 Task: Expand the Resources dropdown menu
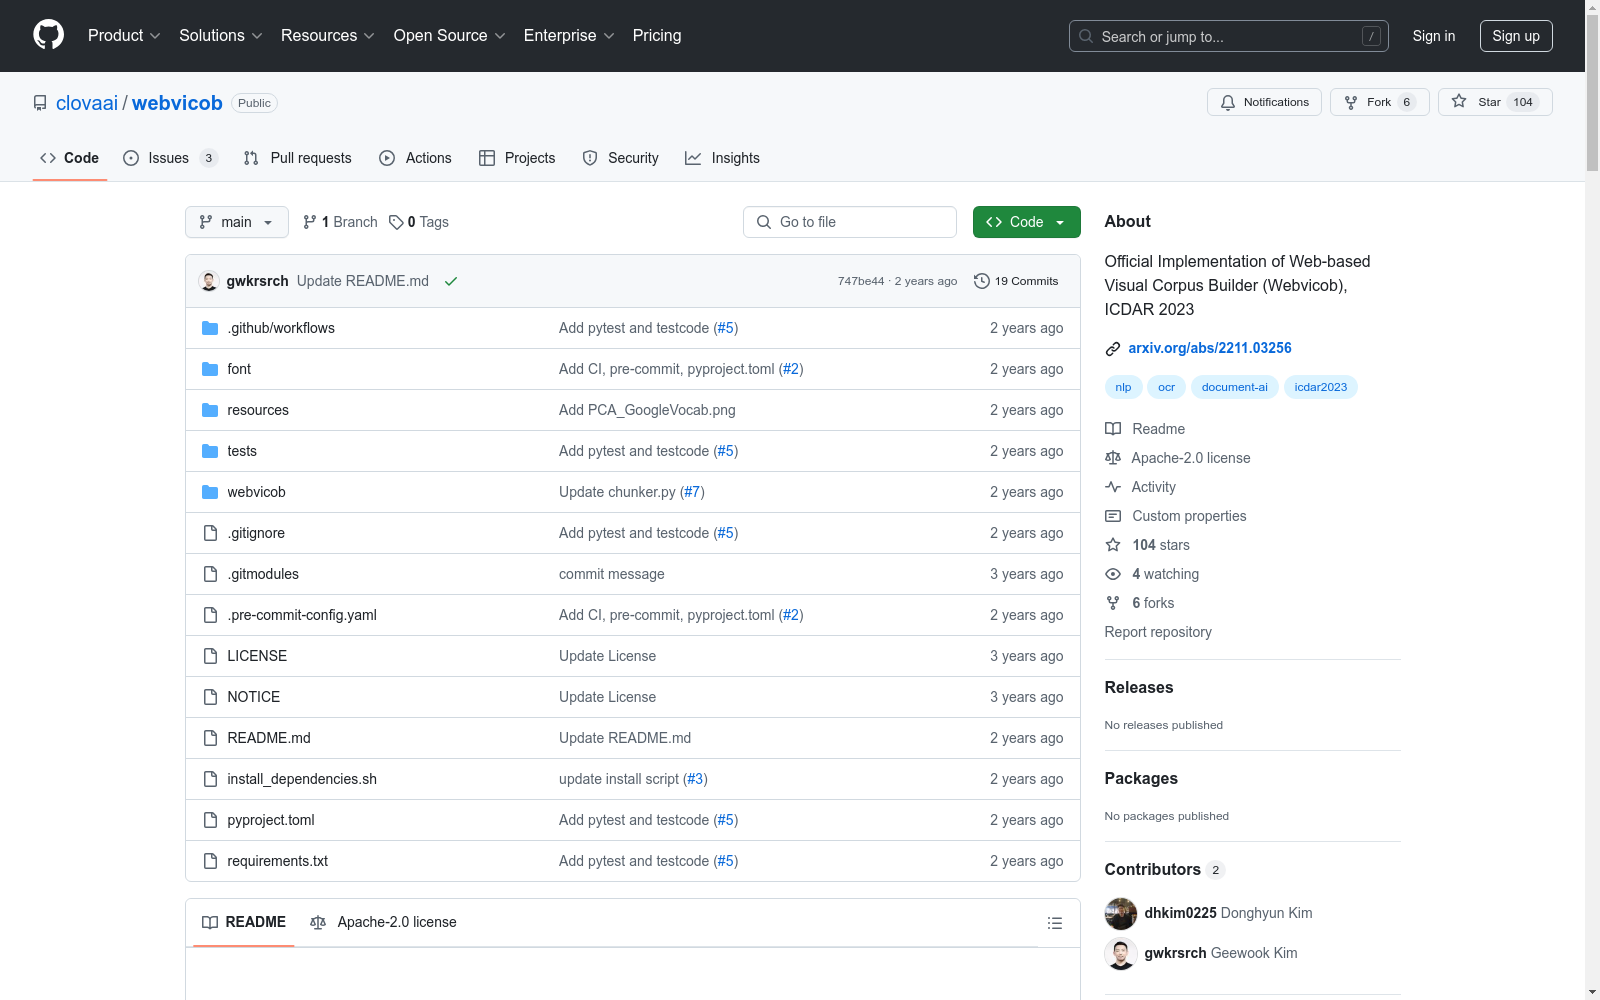[328, 36]
